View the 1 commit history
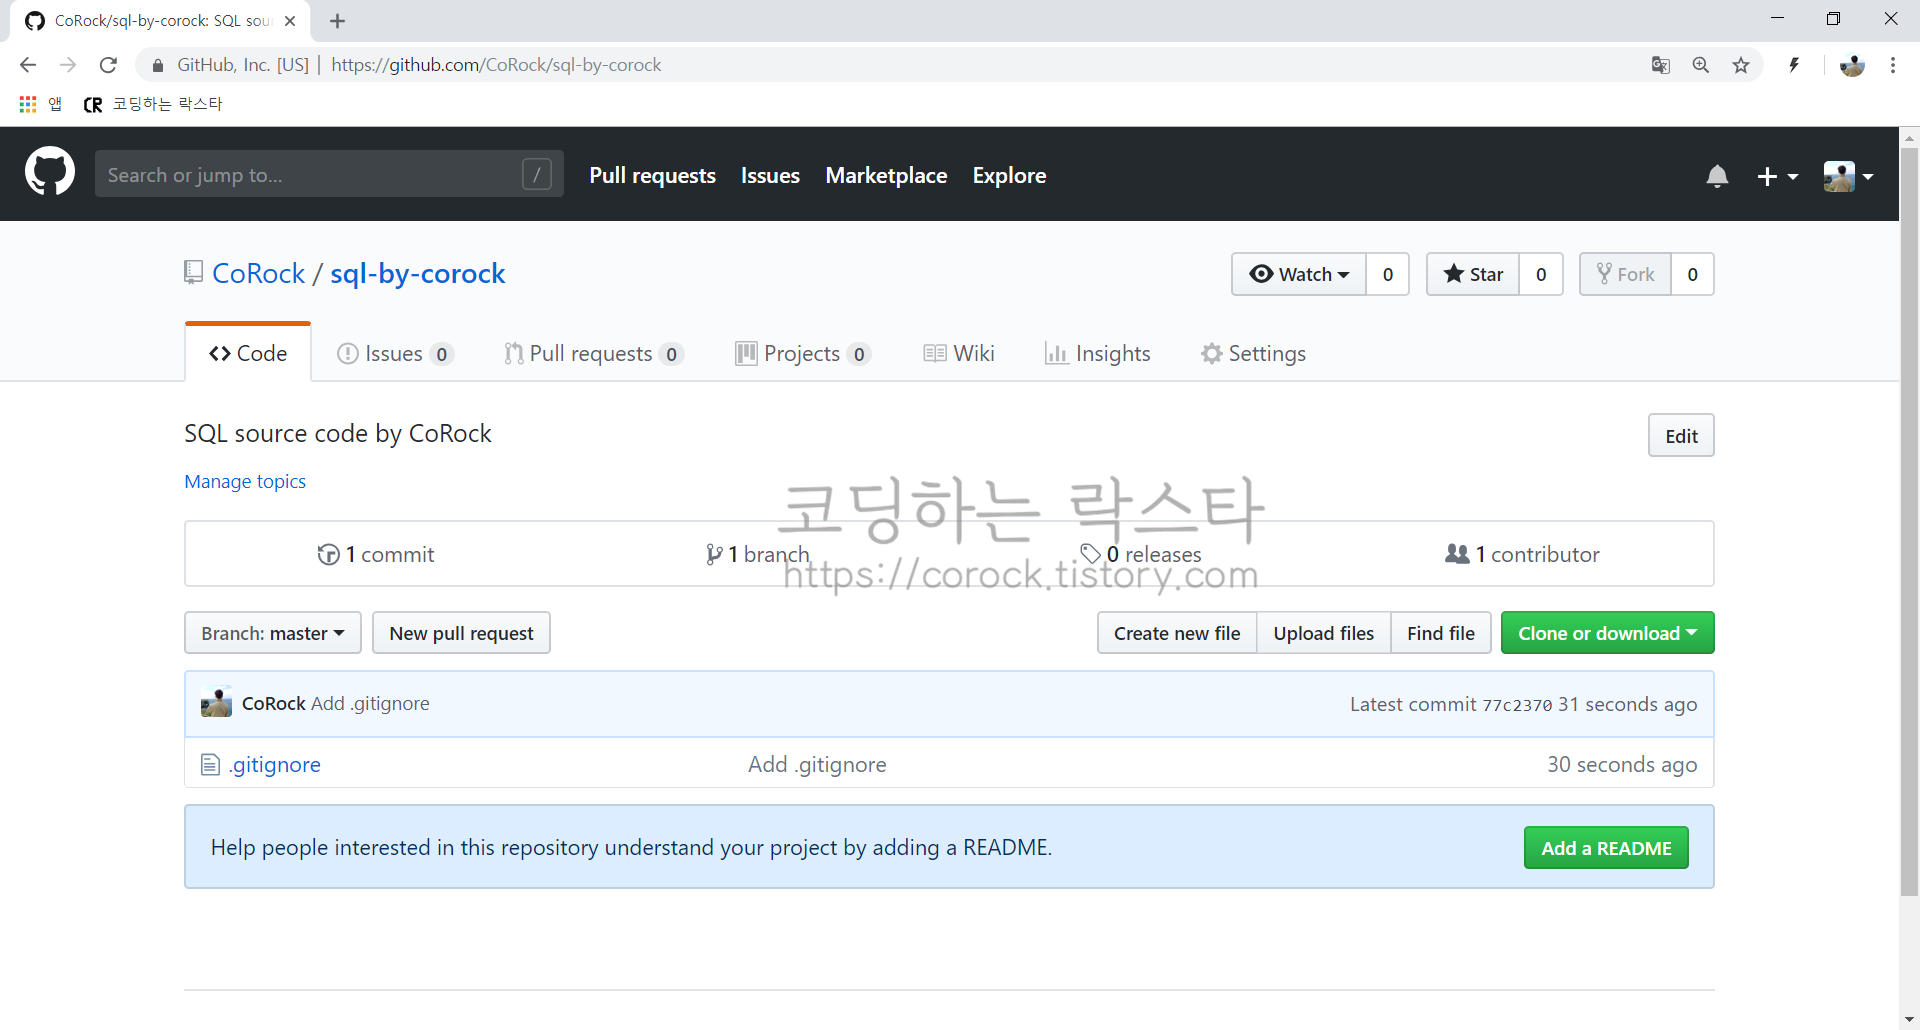The image size is (1920, 1030). coord(376,554)
